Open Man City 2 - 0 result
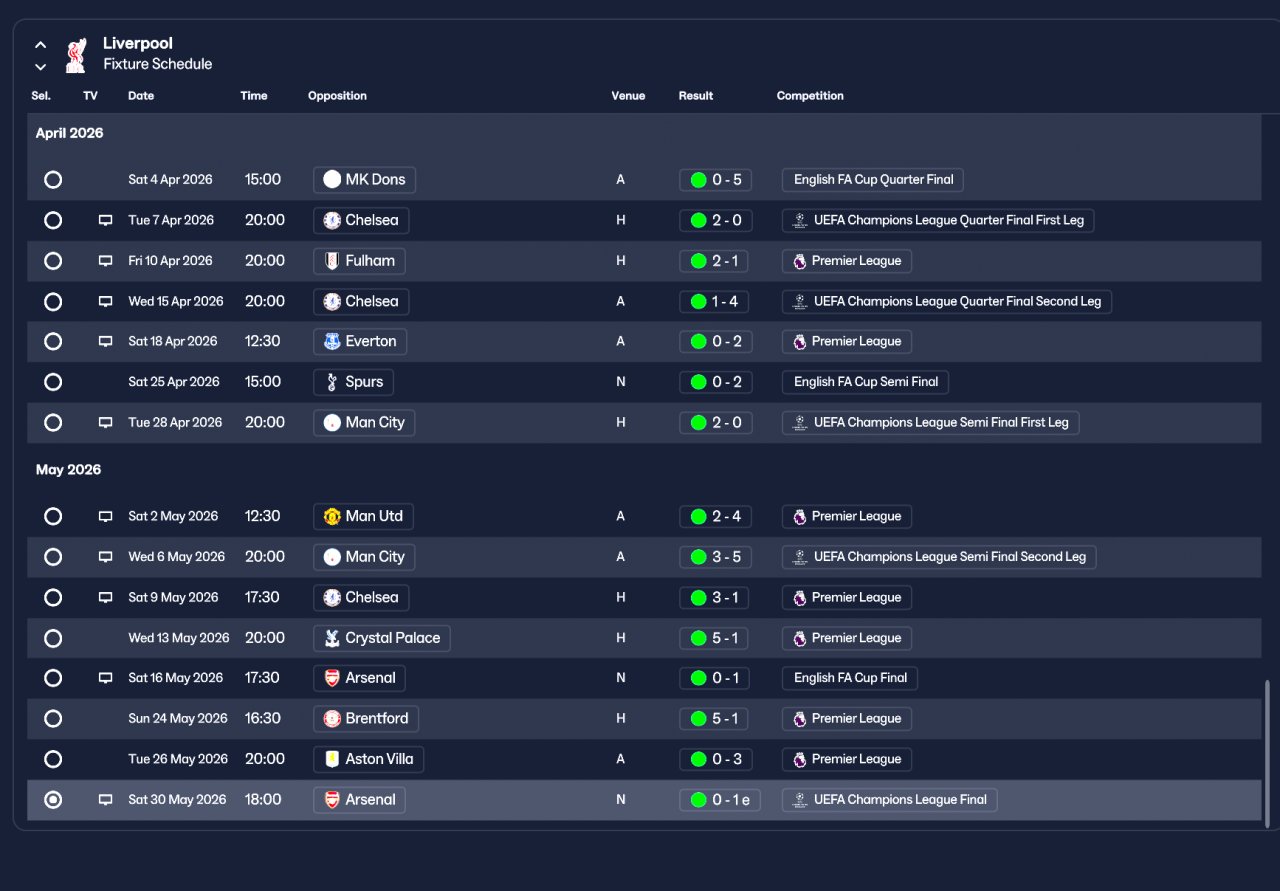Image resolution: width=1280 pixels, height=891 pixels. coord(716,422)
